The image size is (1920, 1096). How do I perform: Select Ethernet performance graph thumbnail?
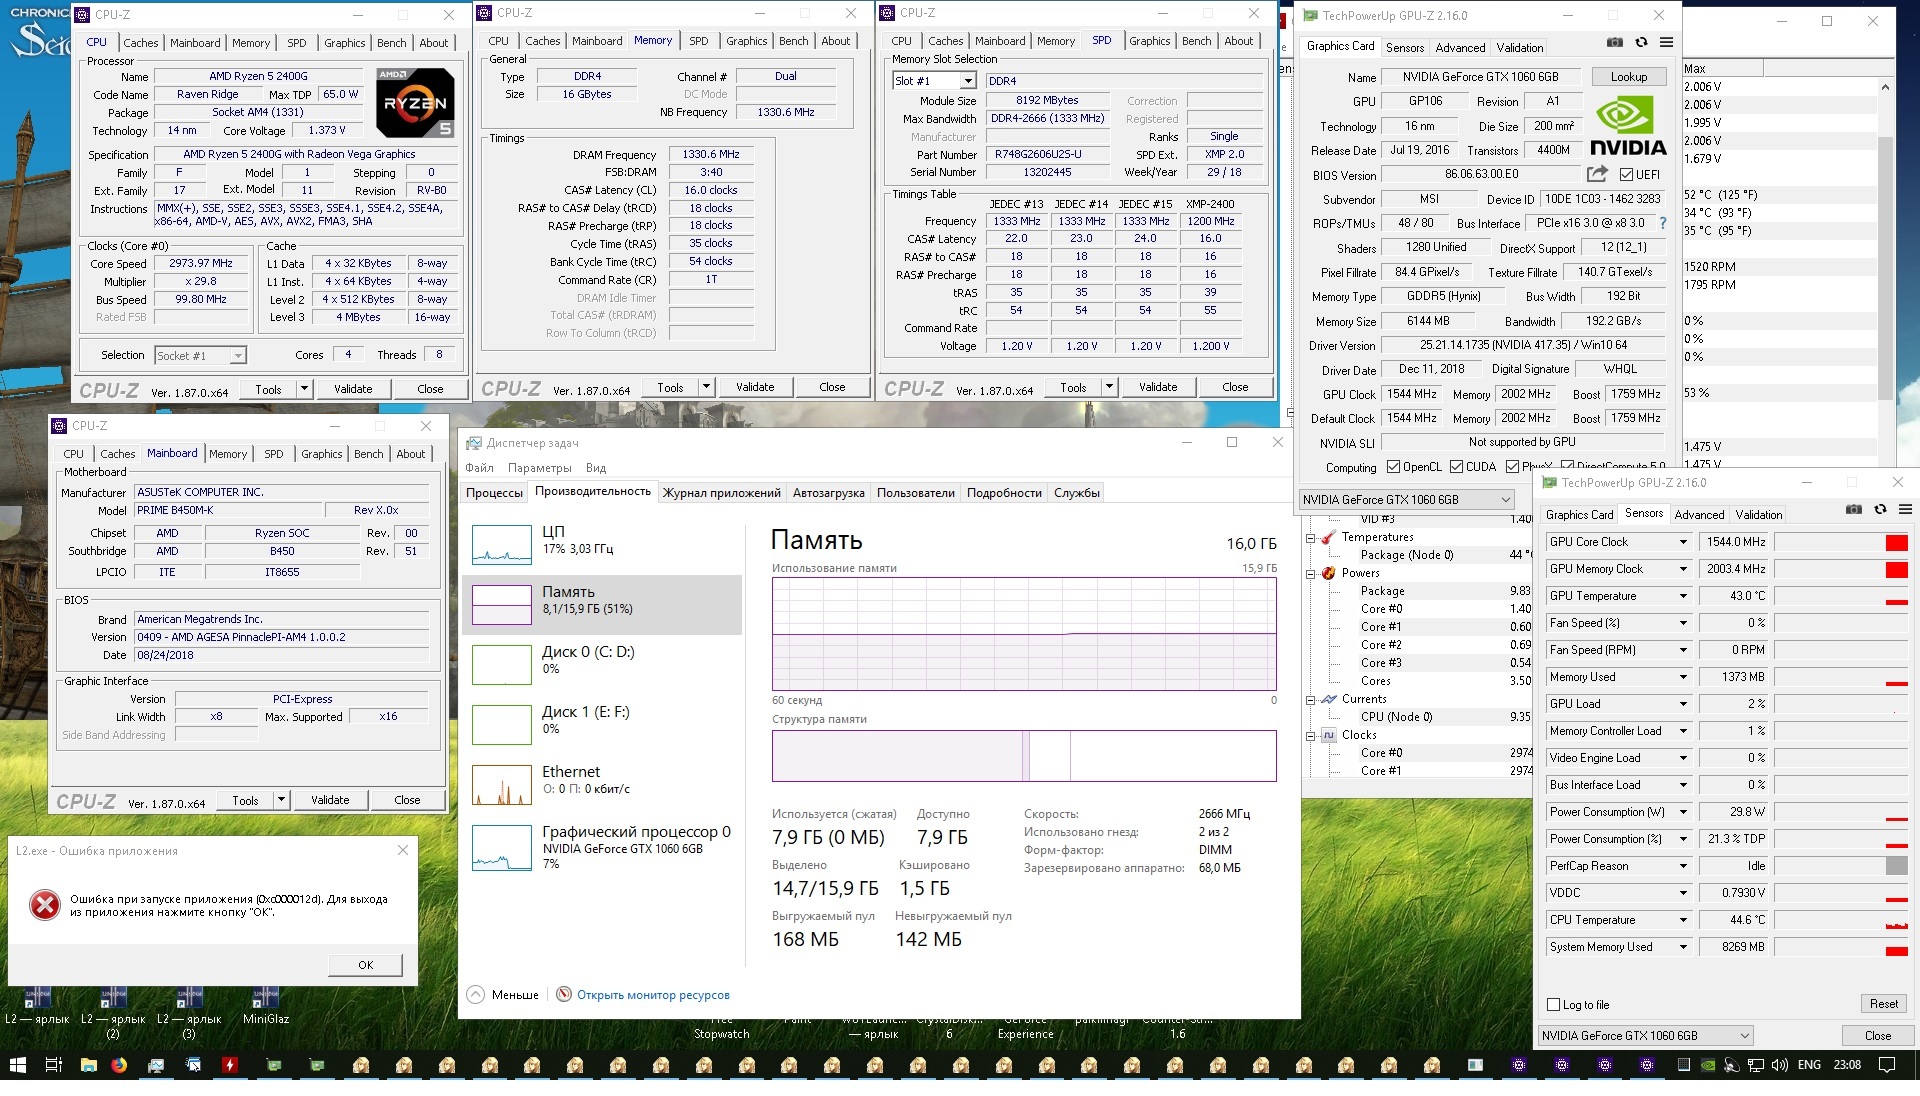[501, 785]
